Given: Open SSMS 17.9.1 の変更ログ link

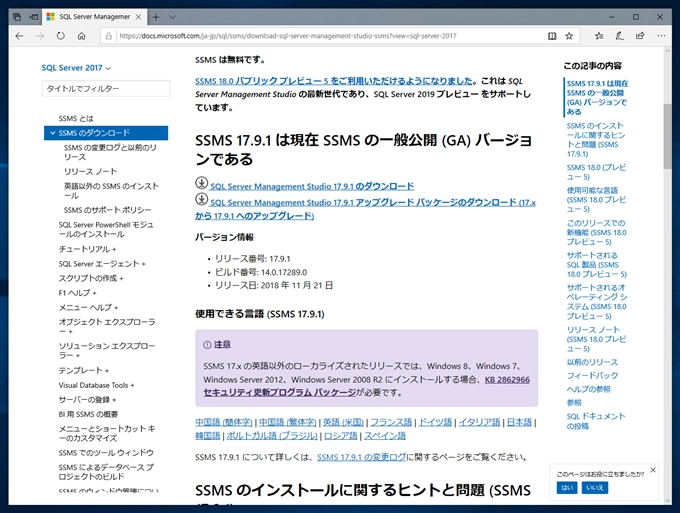Looking at the screenshot, I should [x=361, y=457].
